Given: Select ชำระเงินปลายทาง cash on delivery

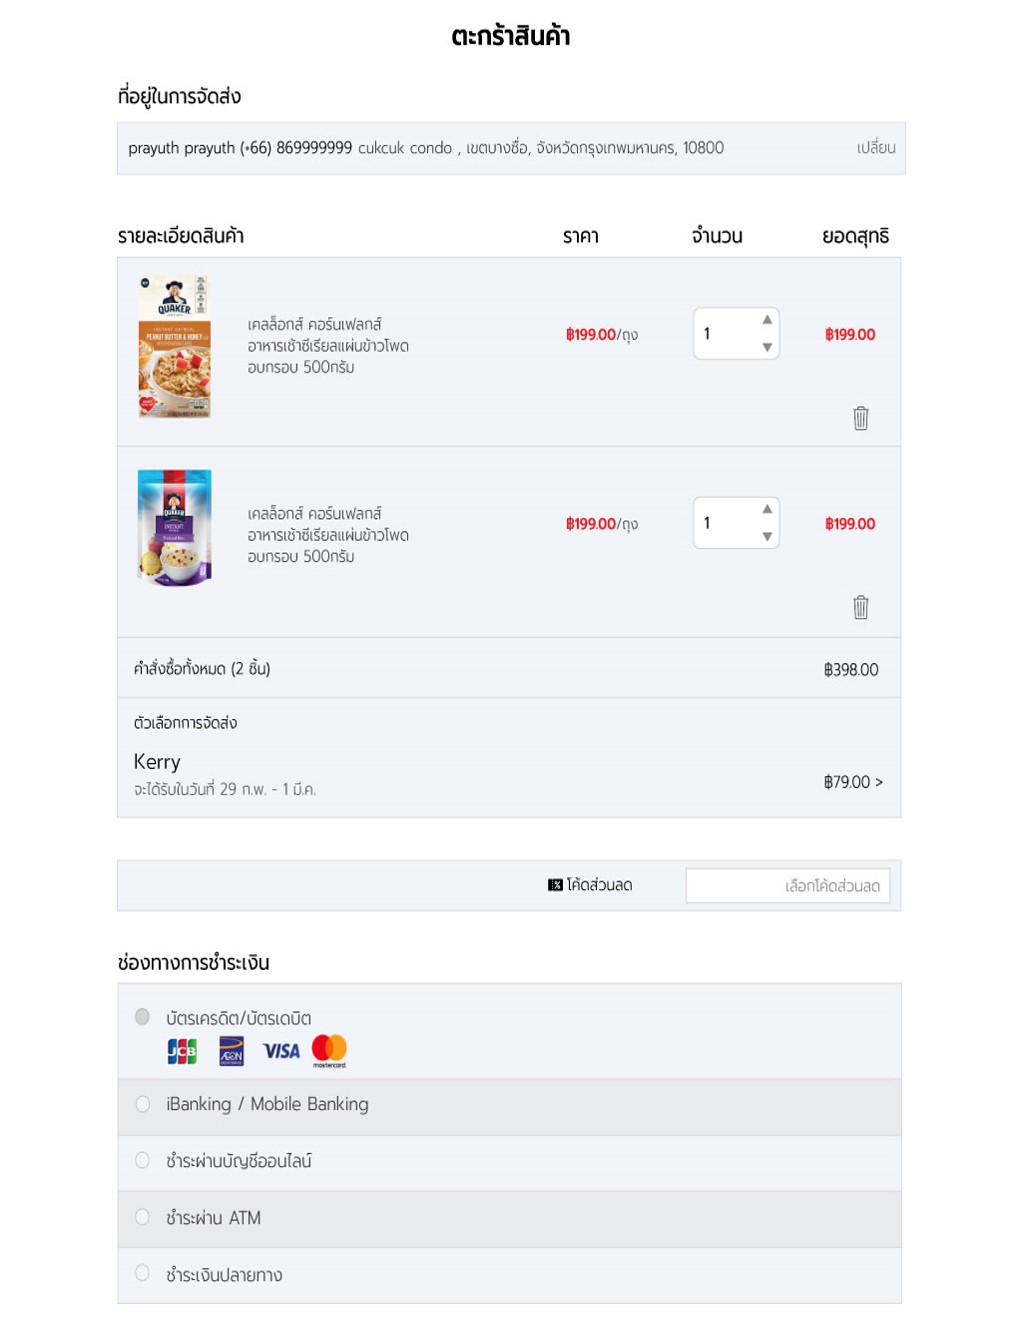Looking at the screenshot, I should click(x=143, y=1273).
